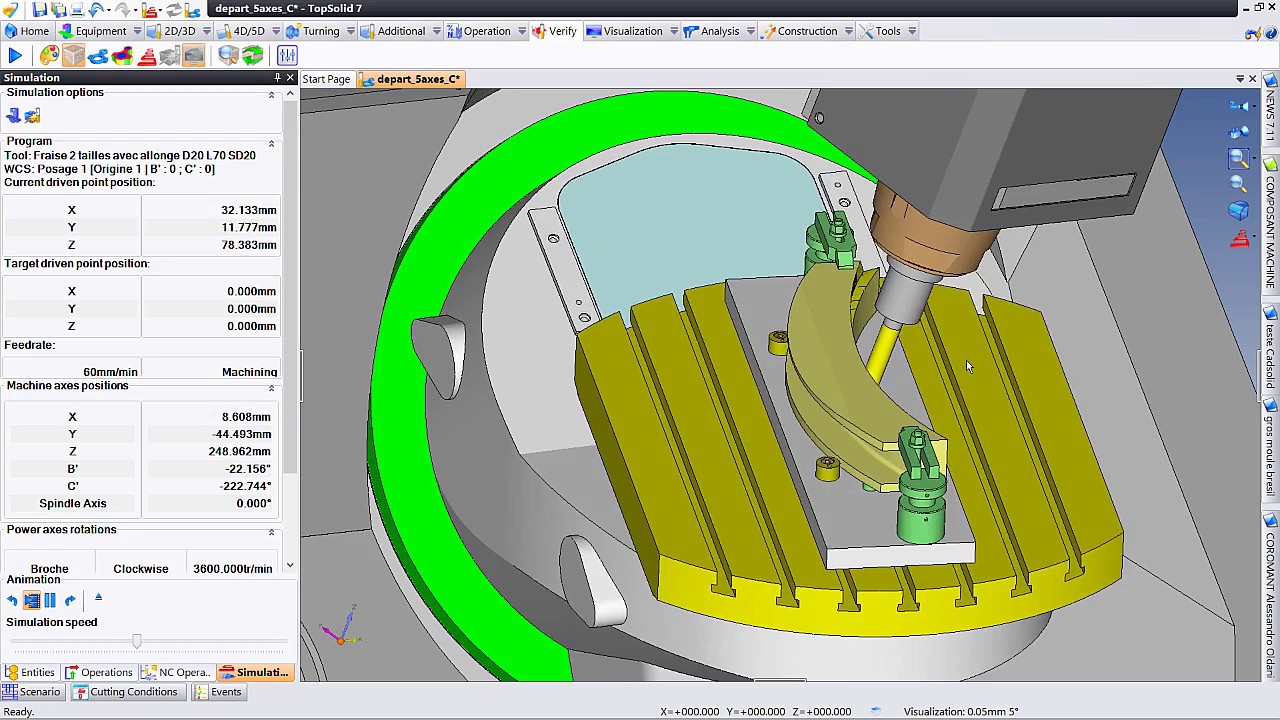Click the blue play simulation arrow in toolbar
The image size is (1280, 720).
[15, 56]
